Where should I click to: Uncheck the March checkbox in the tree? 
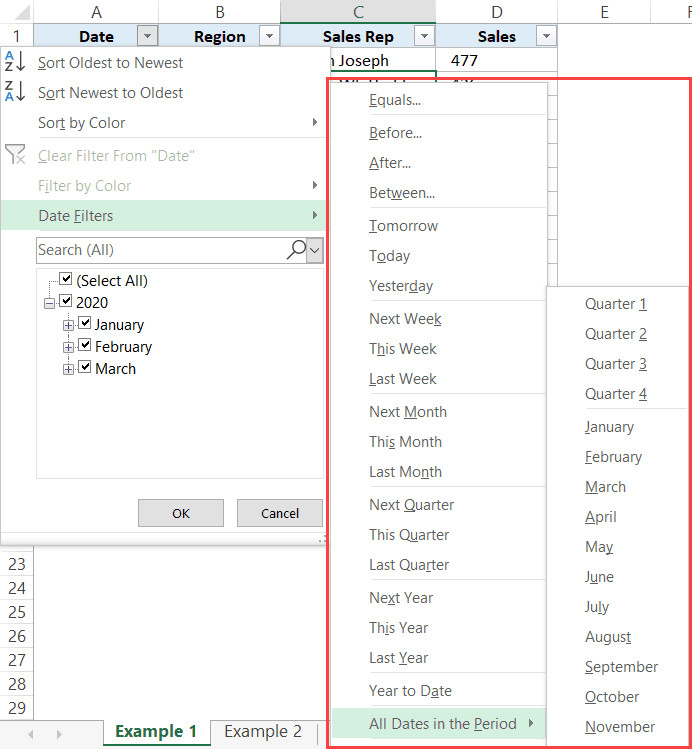pyautogui.click(x=85, y=367)
